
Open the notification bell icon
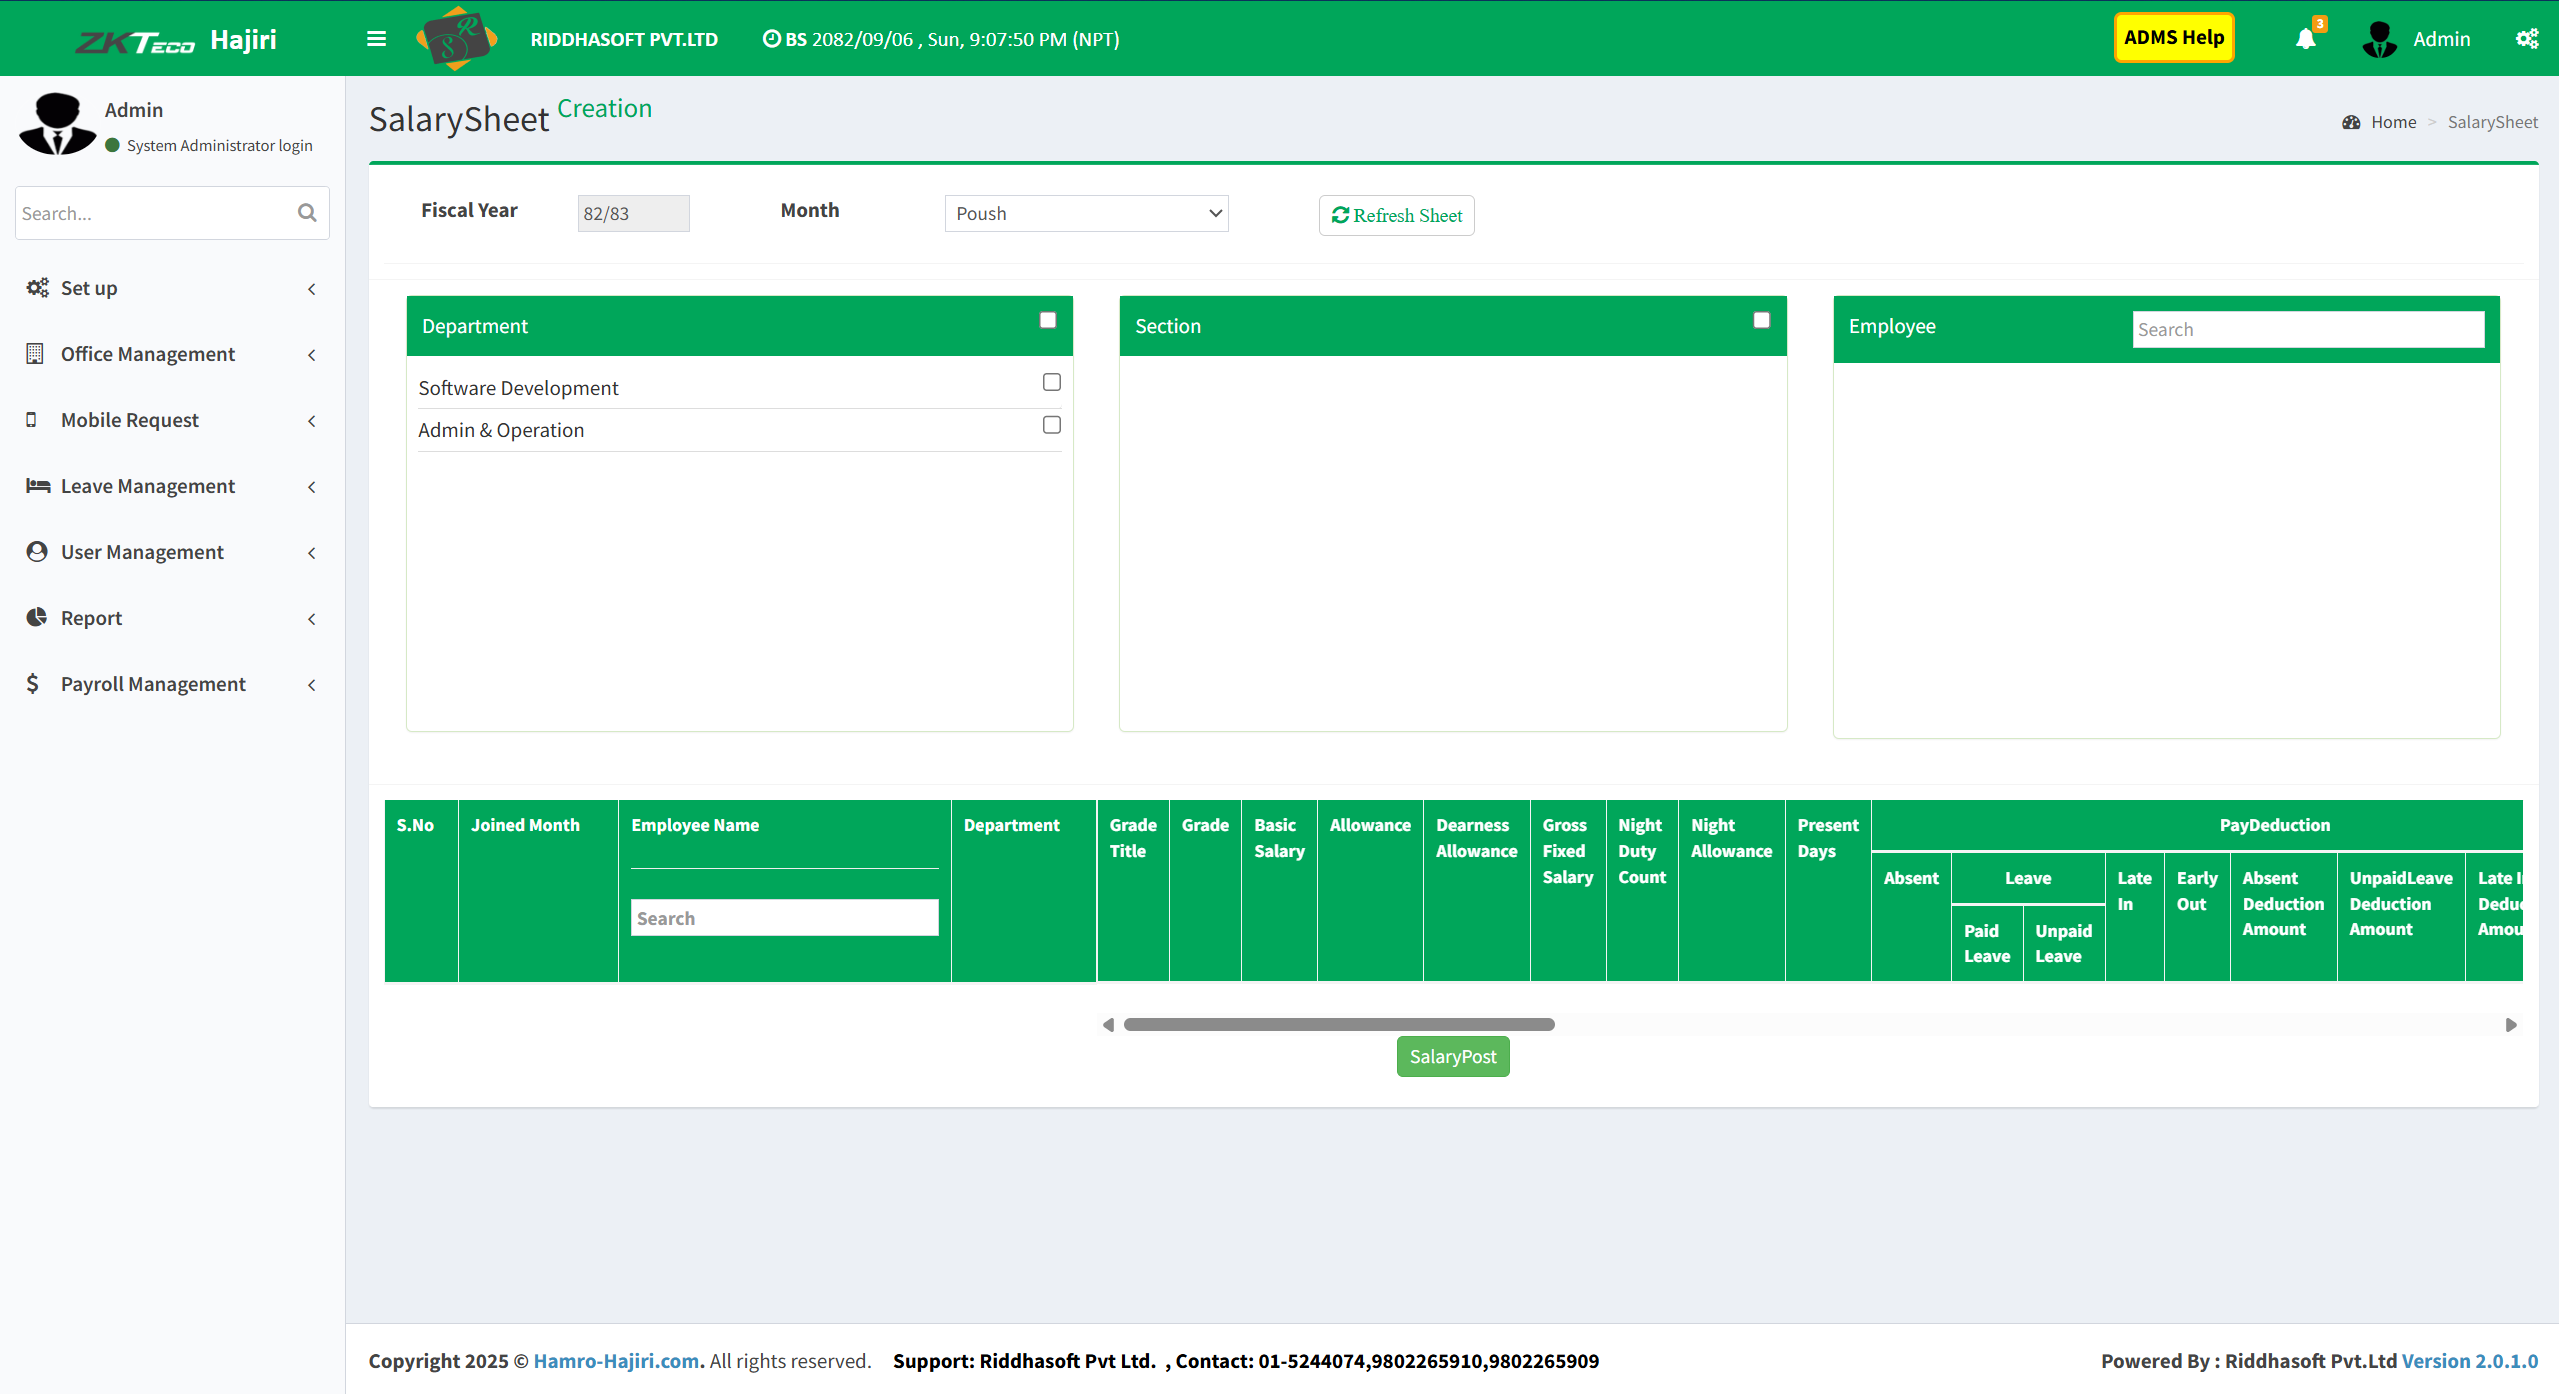point(2306,39)
